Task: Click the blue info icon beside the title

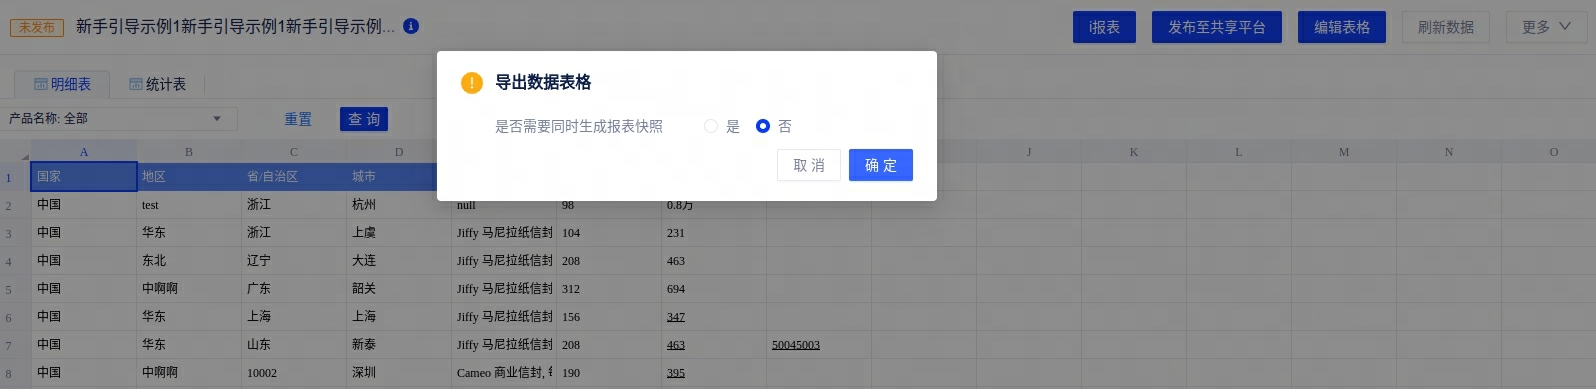Action: click(x=411, y=26)
